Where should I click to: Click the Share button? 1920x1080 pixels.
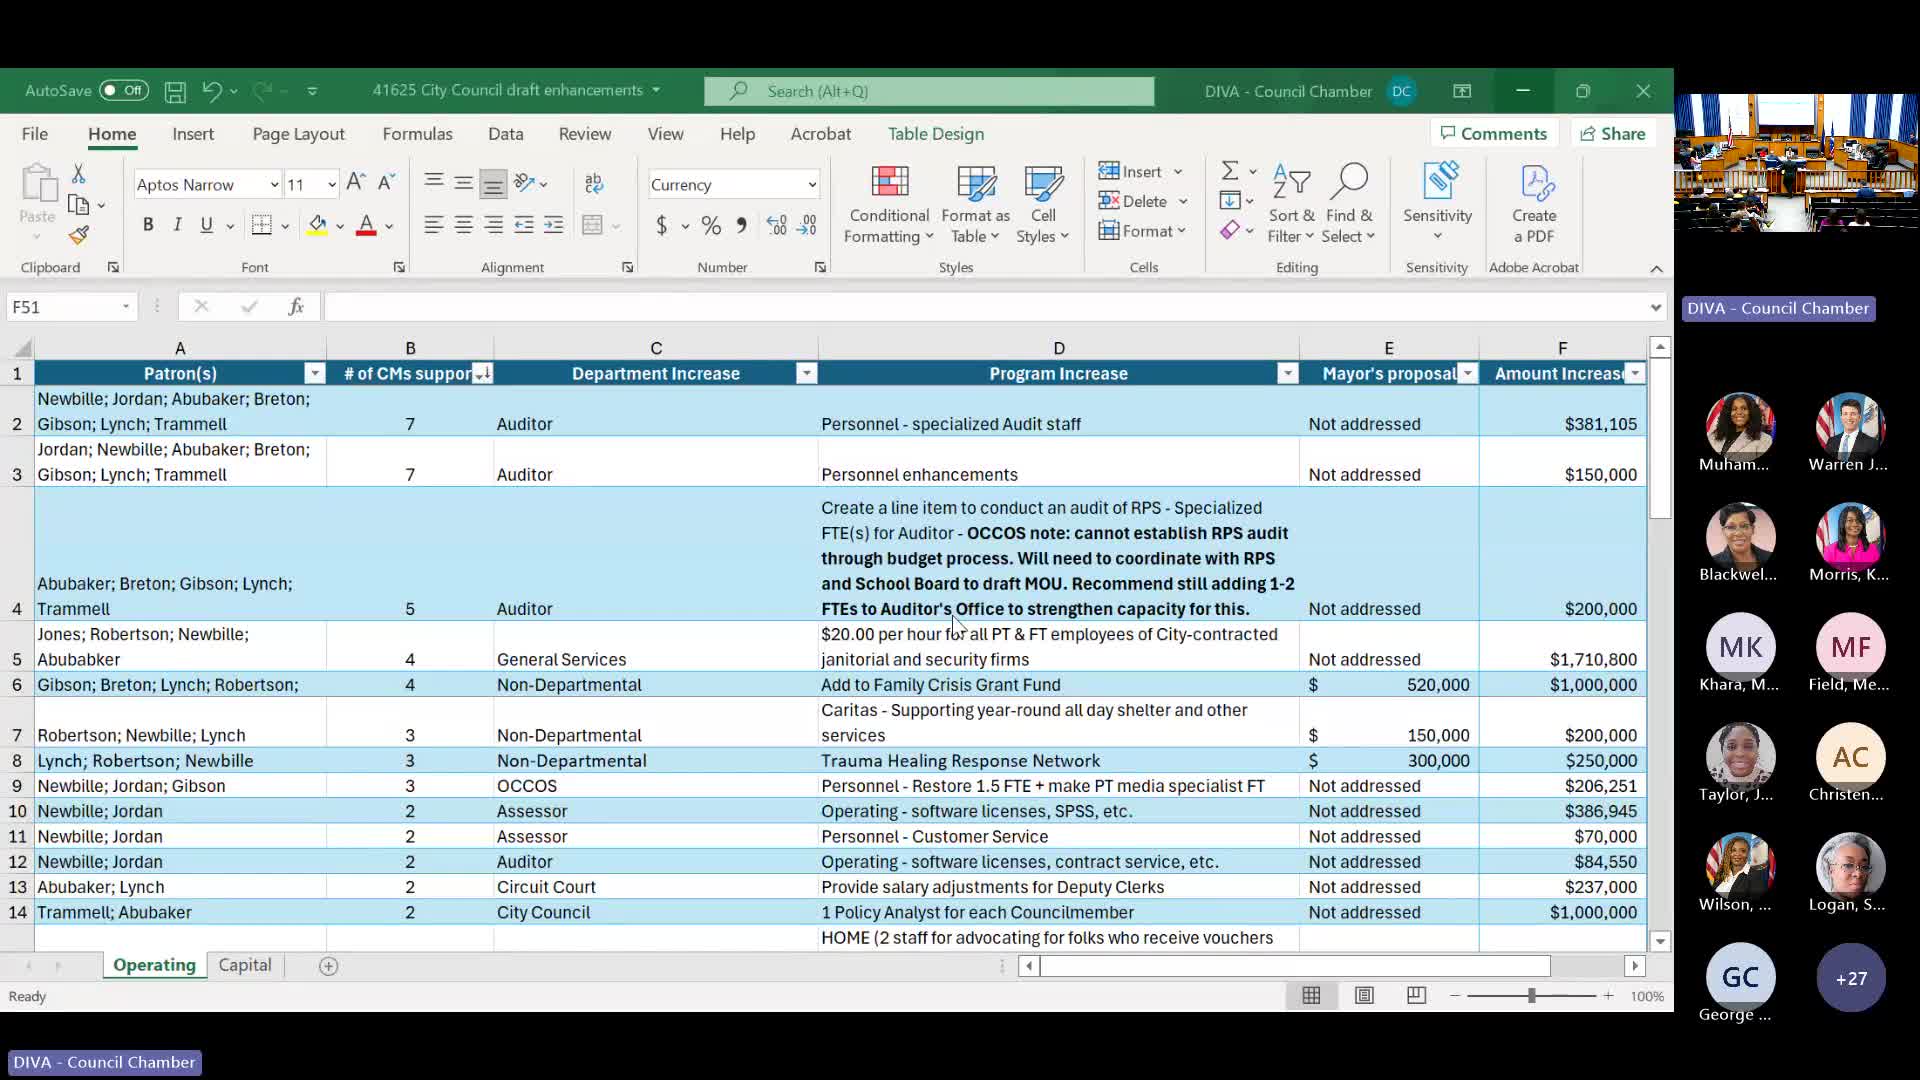1613,134
